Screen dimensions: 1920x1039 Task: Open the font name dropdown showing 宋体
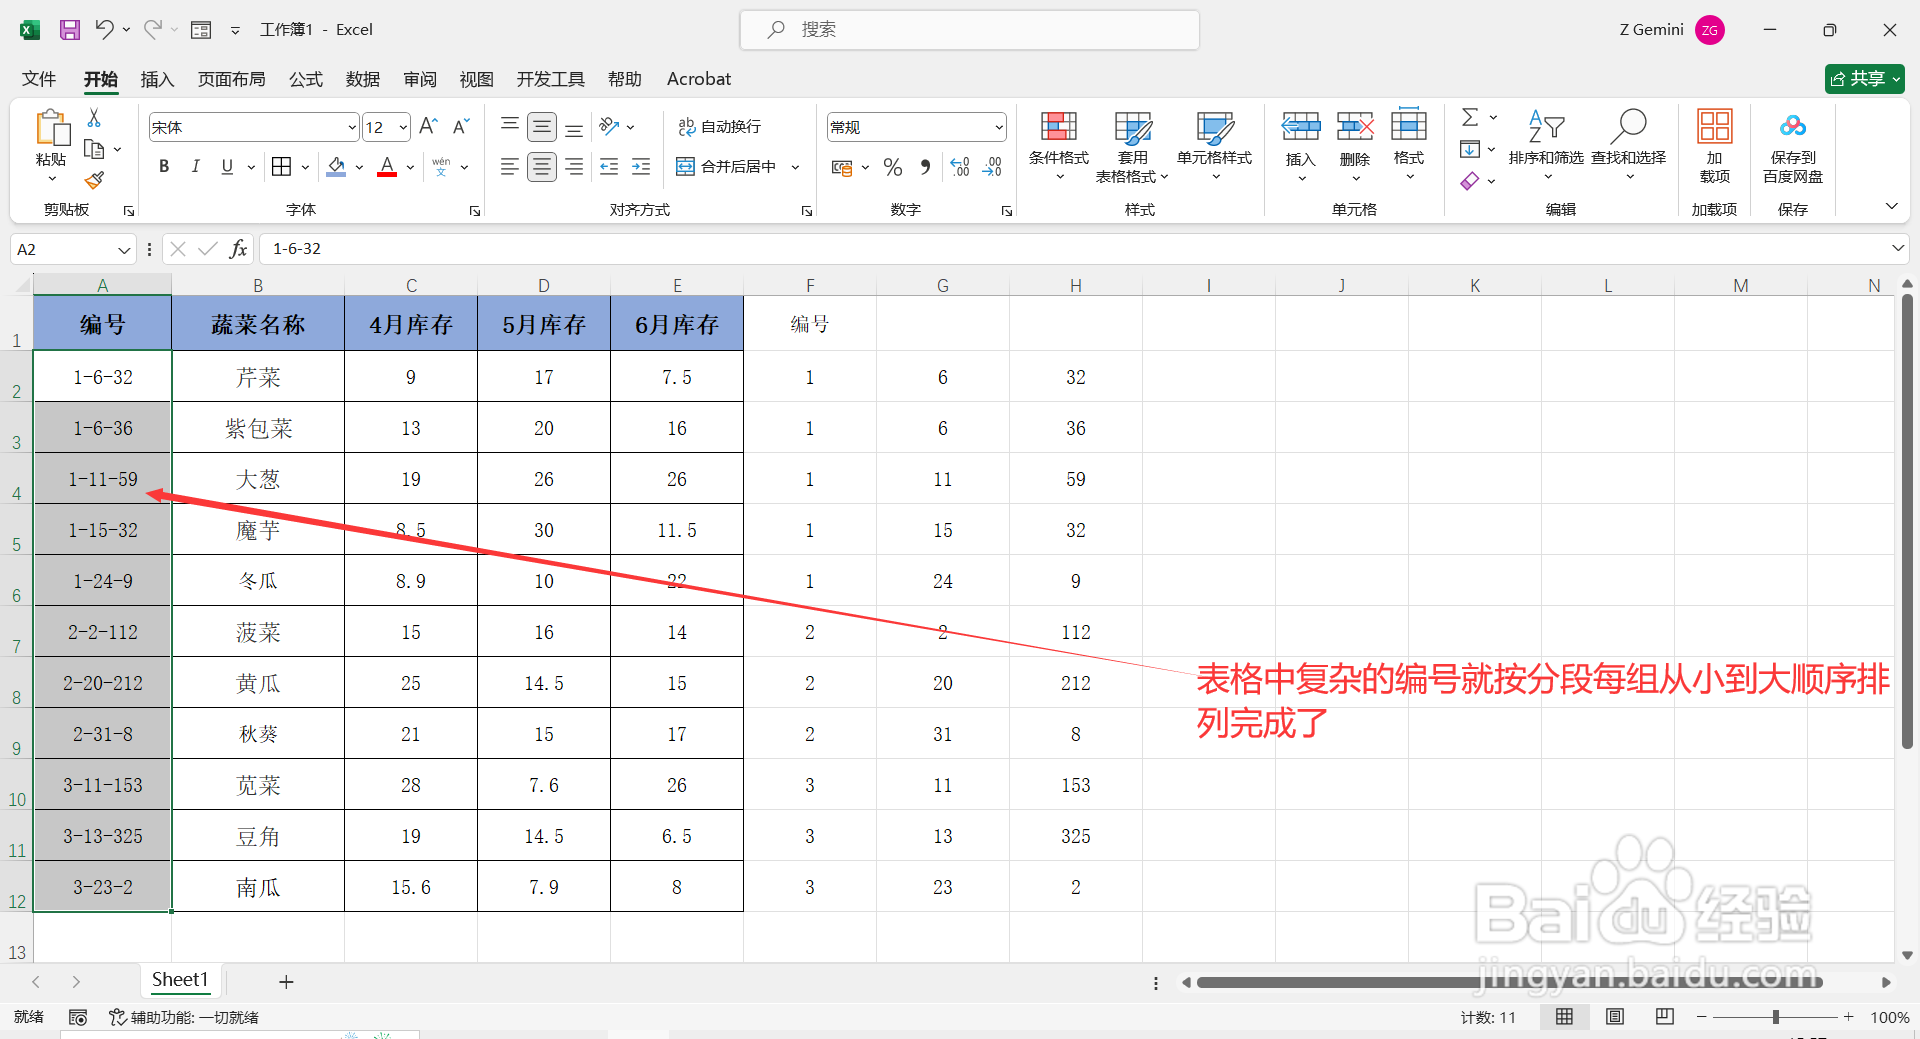(352, 126)
